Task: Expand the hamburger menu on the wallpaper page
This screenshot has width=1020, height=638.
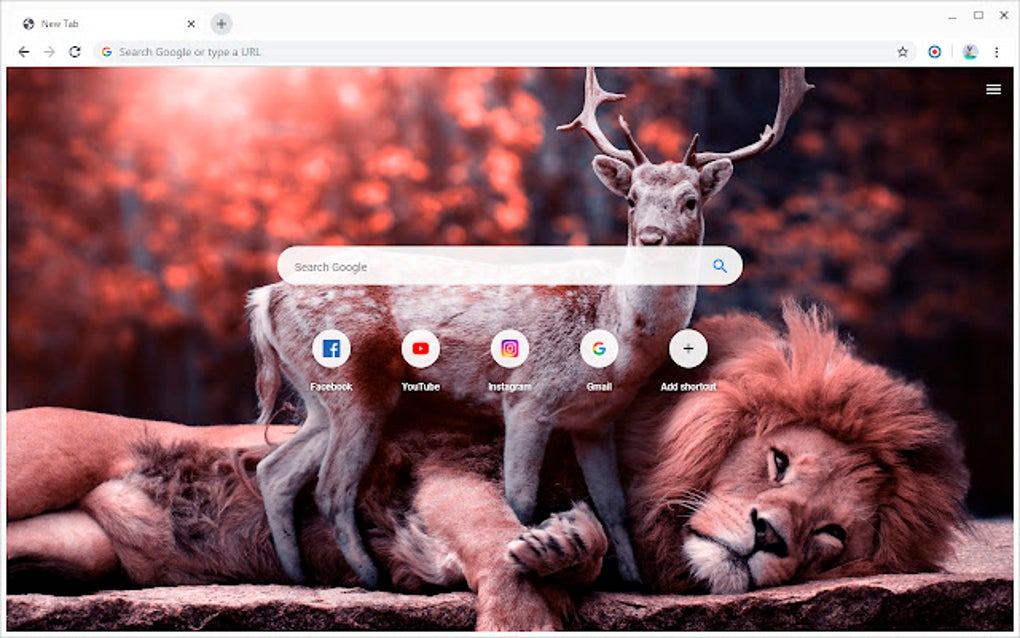Action: [994, 89]
